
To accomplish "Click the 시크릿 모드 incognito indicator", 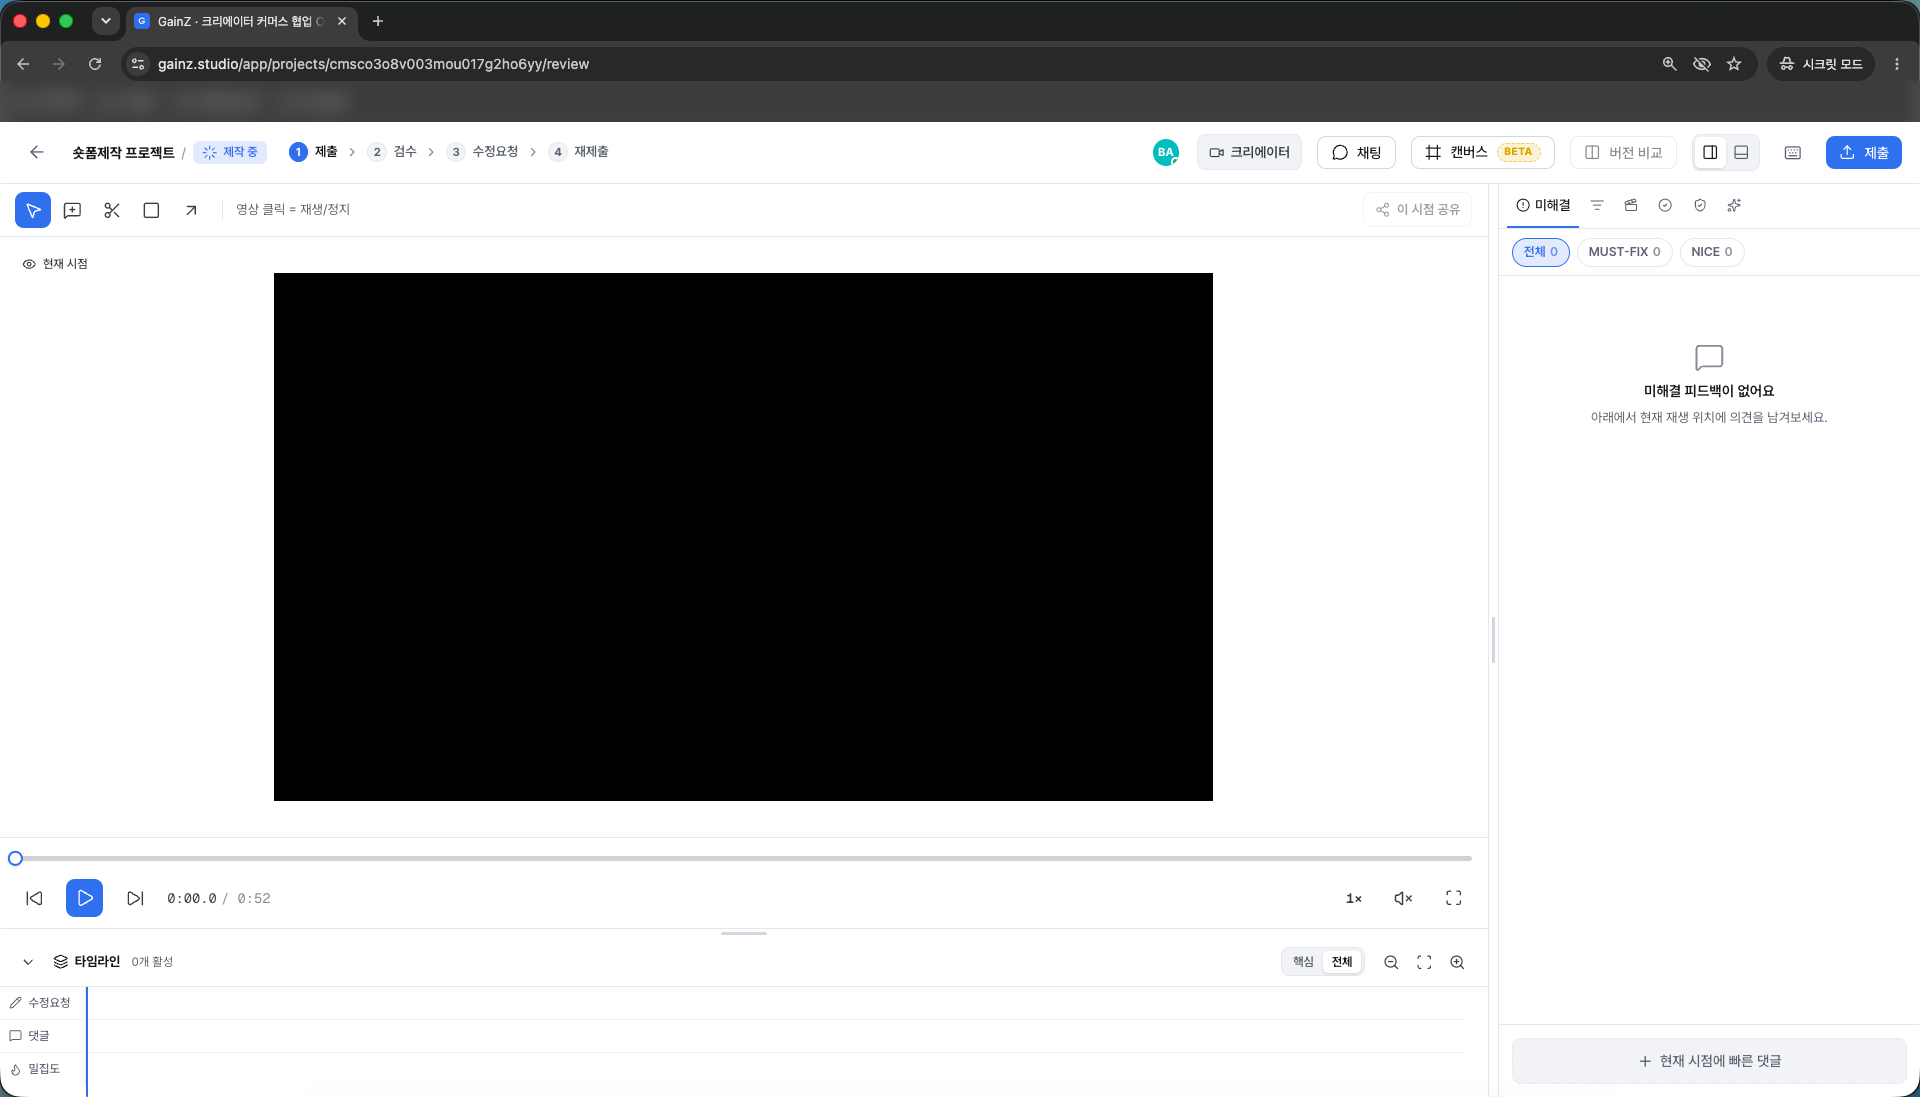I will [x=1820, y=64].
